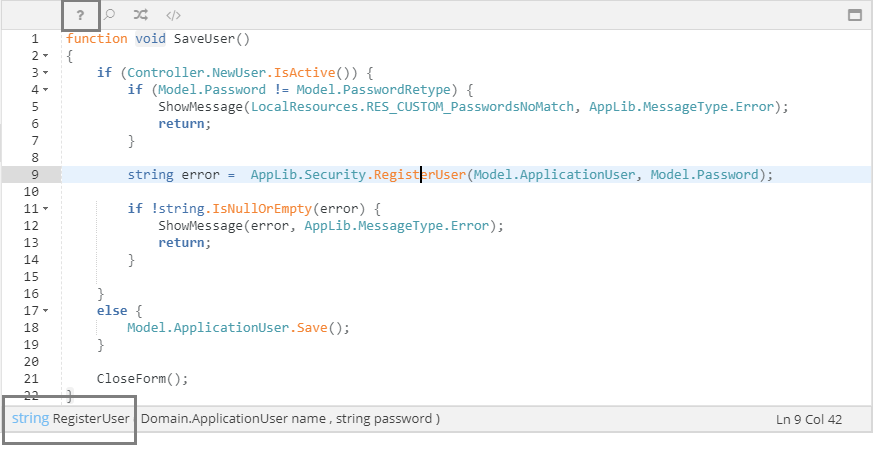Image resolution: width=873 pixels, height=450 pixels.
Task: Click the search magnifier icon in toolbar
Action: (110, 15)
